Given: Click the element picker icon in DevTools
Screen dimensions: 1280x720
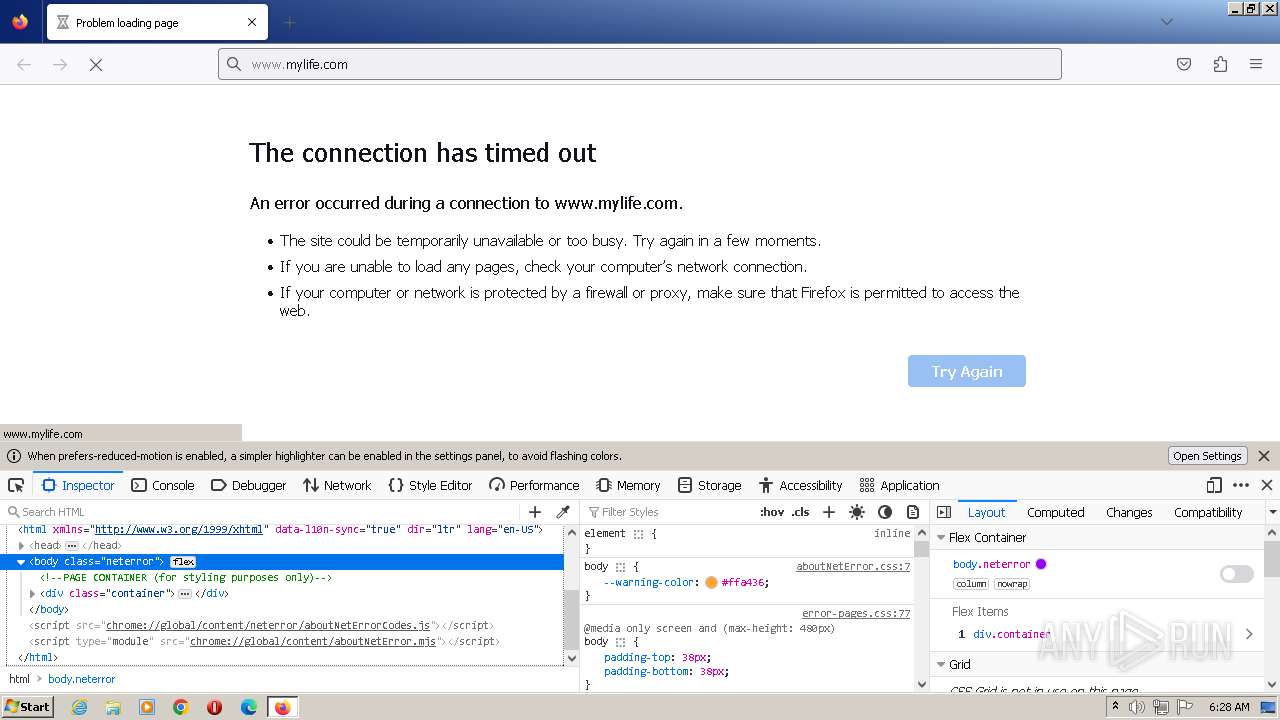Looking at the screenshot, I should click(16, 485).
